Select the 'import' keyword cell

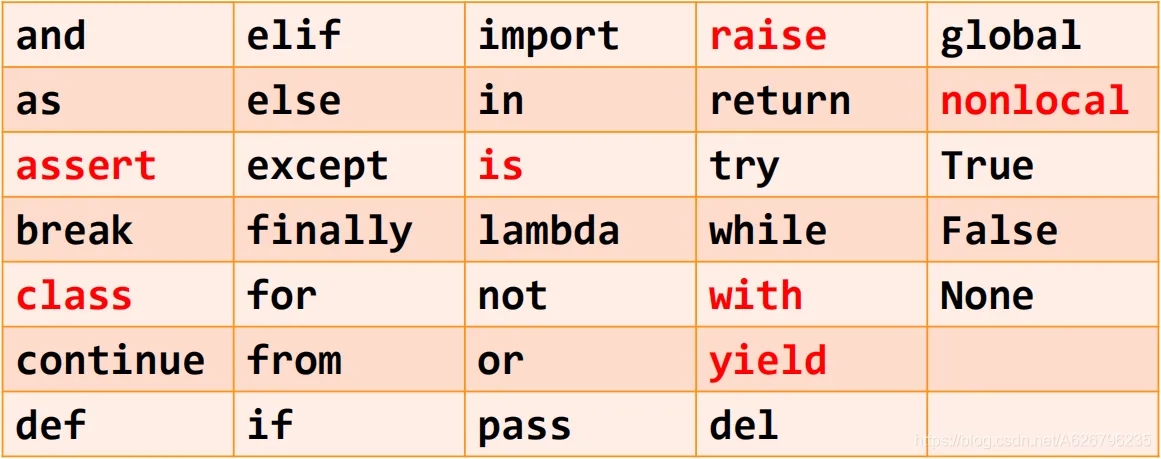[580, 35]
